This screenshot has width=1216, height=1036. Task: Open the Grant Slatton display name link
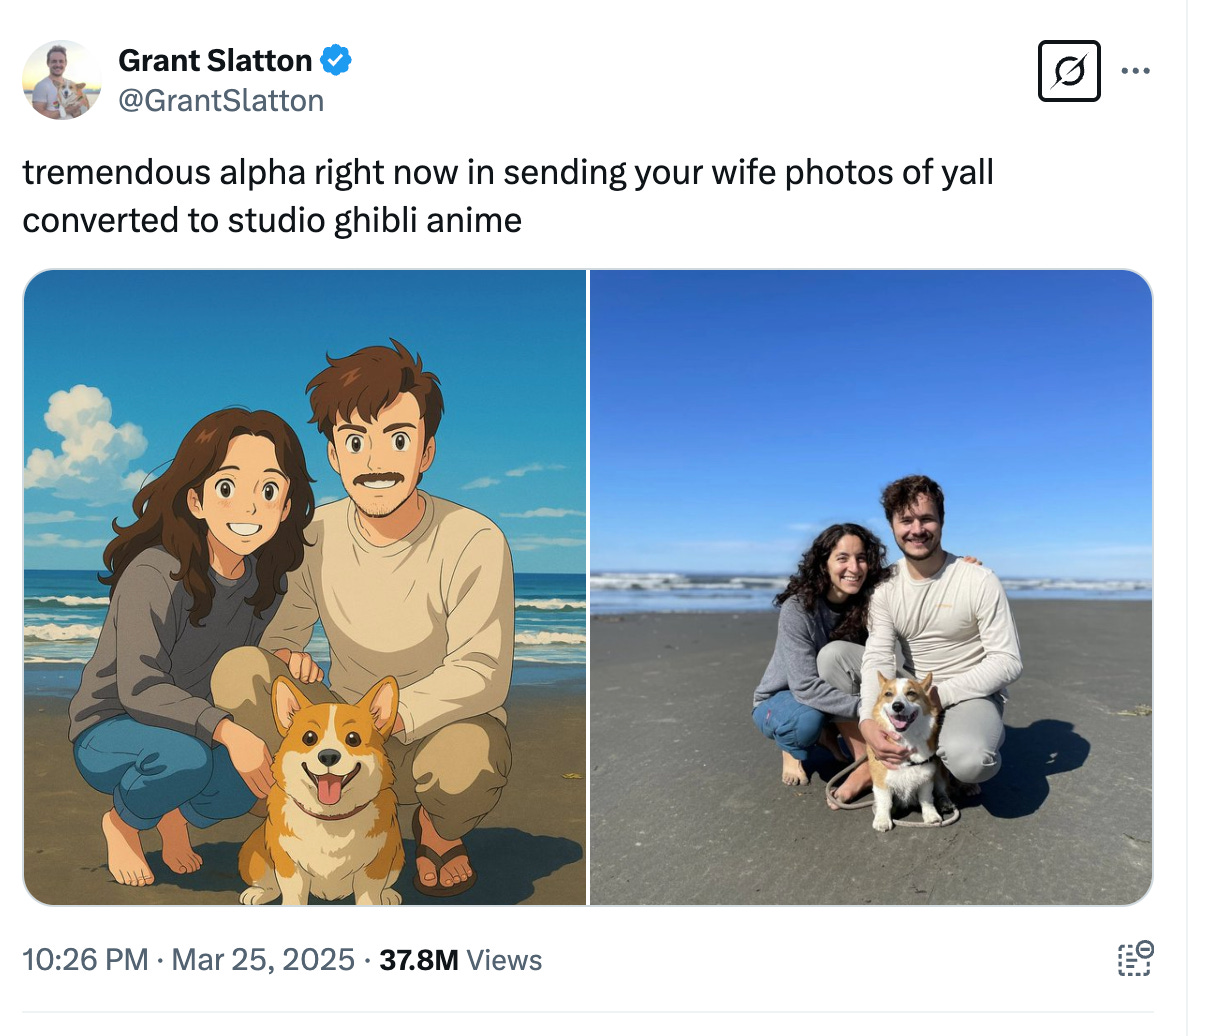tap(215, 61)
